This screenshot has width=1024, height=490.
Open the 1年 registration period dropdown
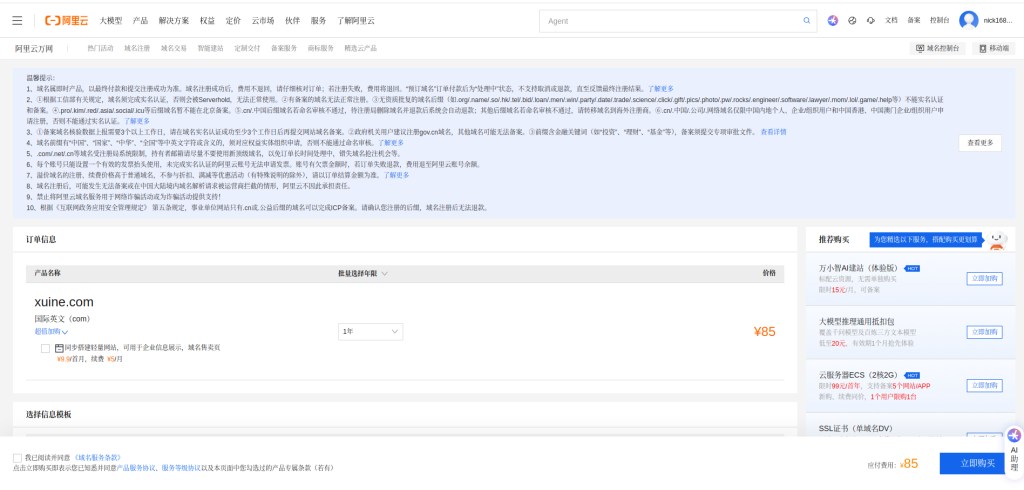pos(371,331)
